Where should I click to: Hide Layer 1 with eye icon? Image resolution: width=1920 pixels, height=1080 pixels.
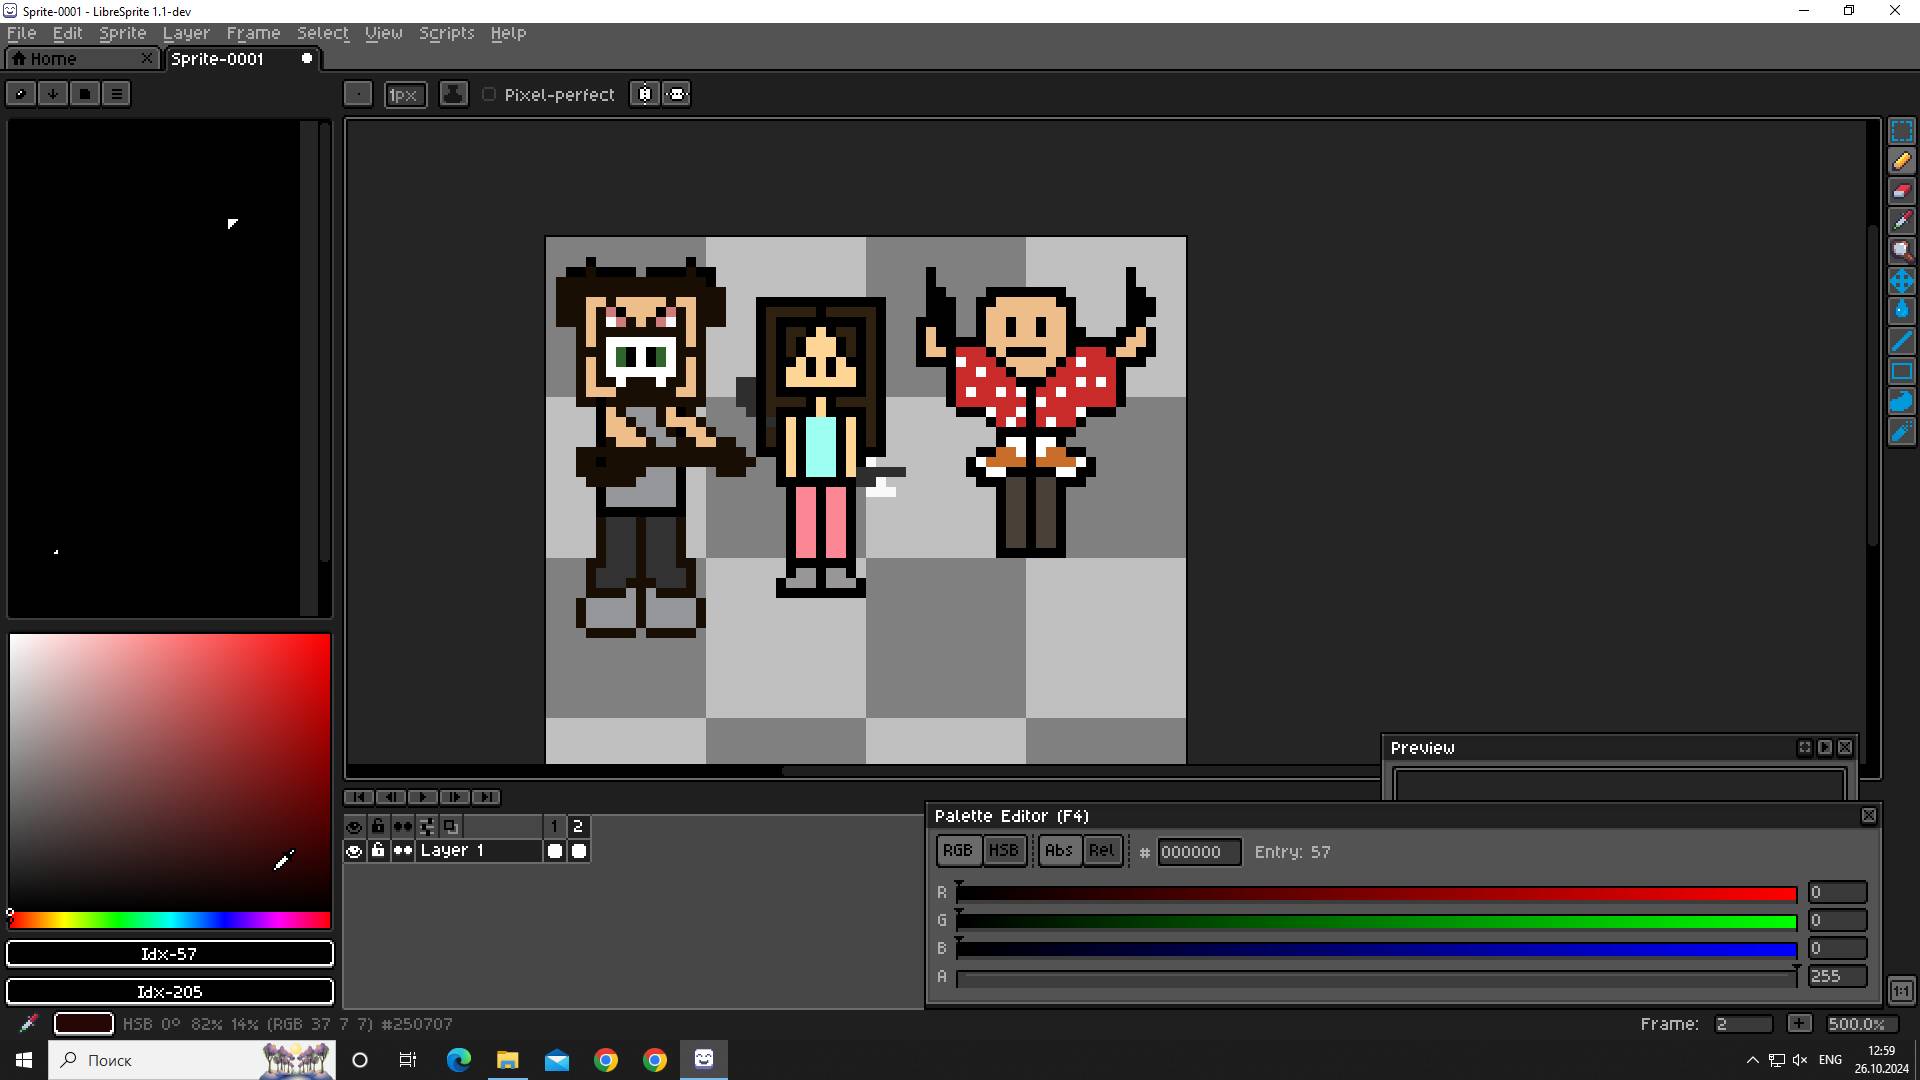[354, 851]
